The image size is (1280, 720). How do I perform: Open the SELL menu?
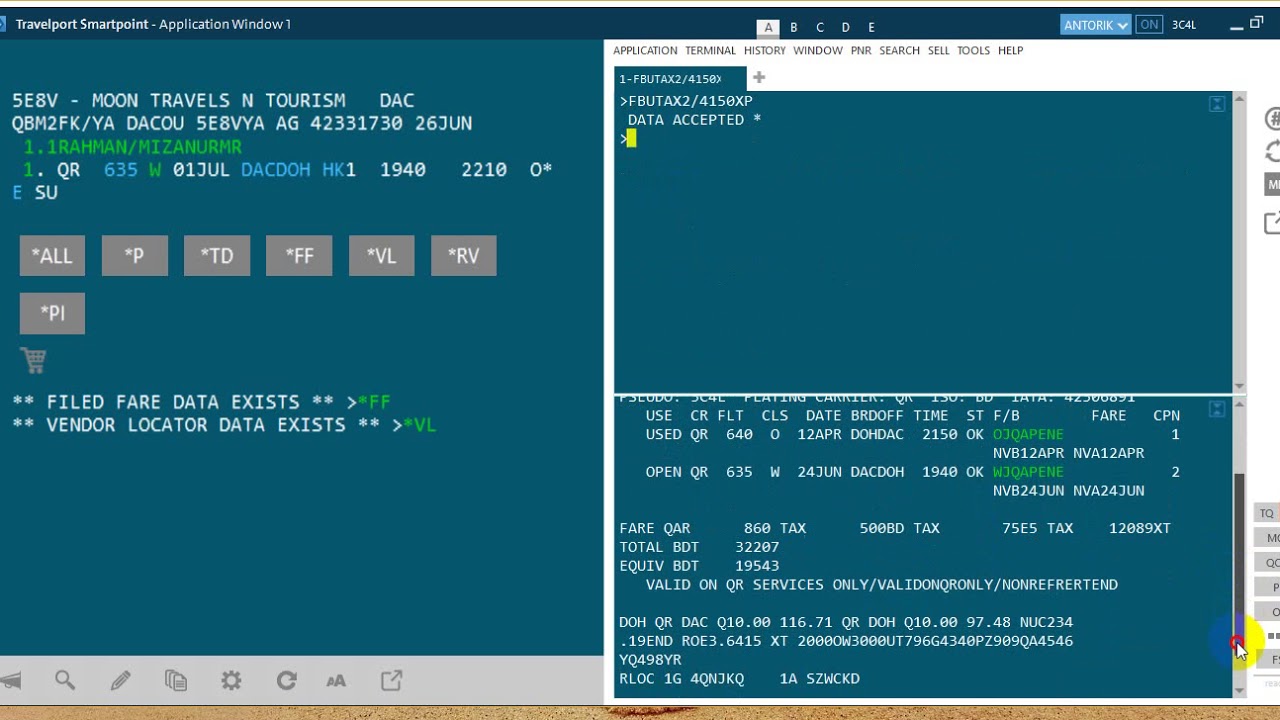tap(938, 50)
